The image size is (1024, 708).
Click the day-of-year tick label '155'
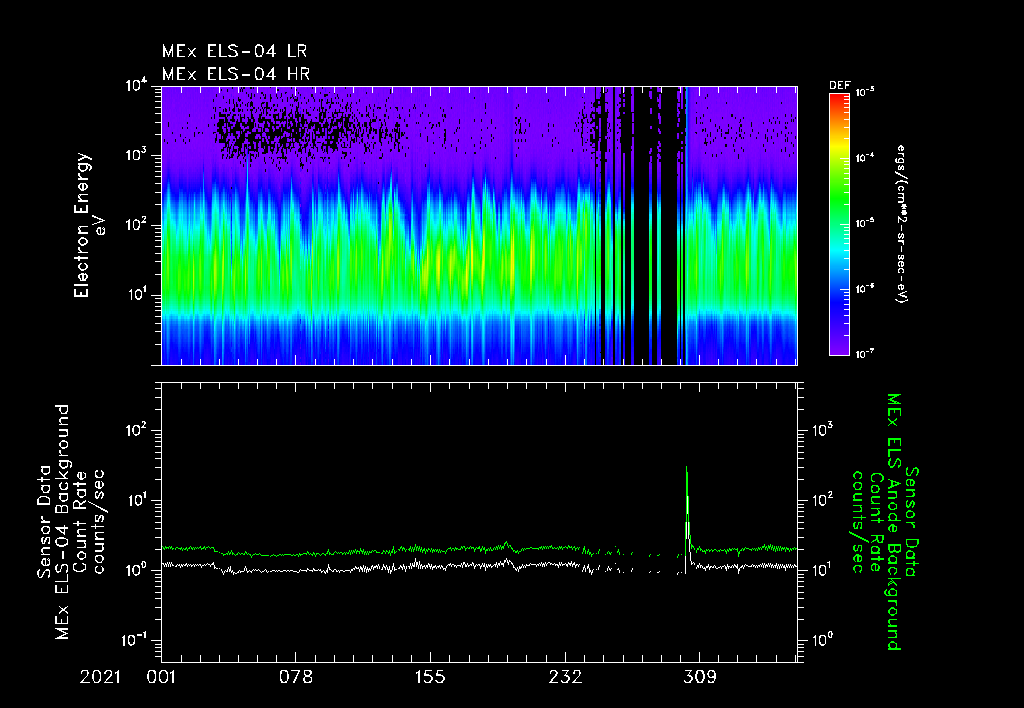point(430,677)
